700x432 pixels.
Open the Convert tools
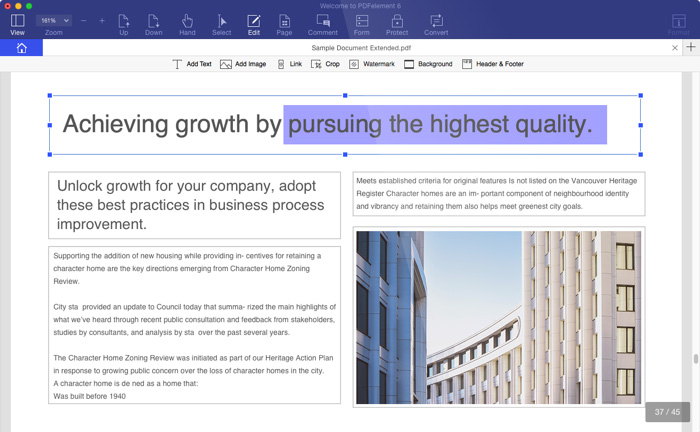tap(436, 25)
